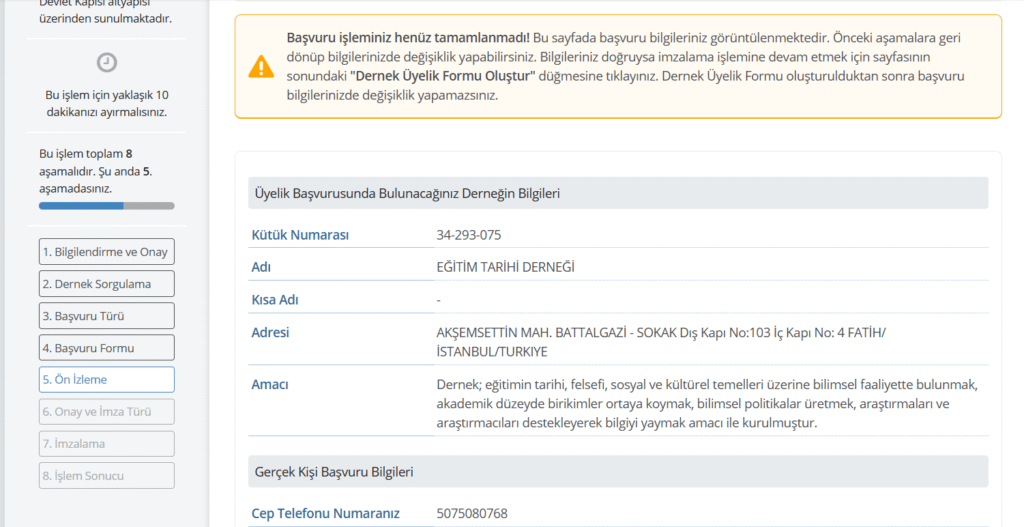
Task: Click the bold "Dernek Üyelik Formu Oluştur" text
Action: (x=443, y=77)
